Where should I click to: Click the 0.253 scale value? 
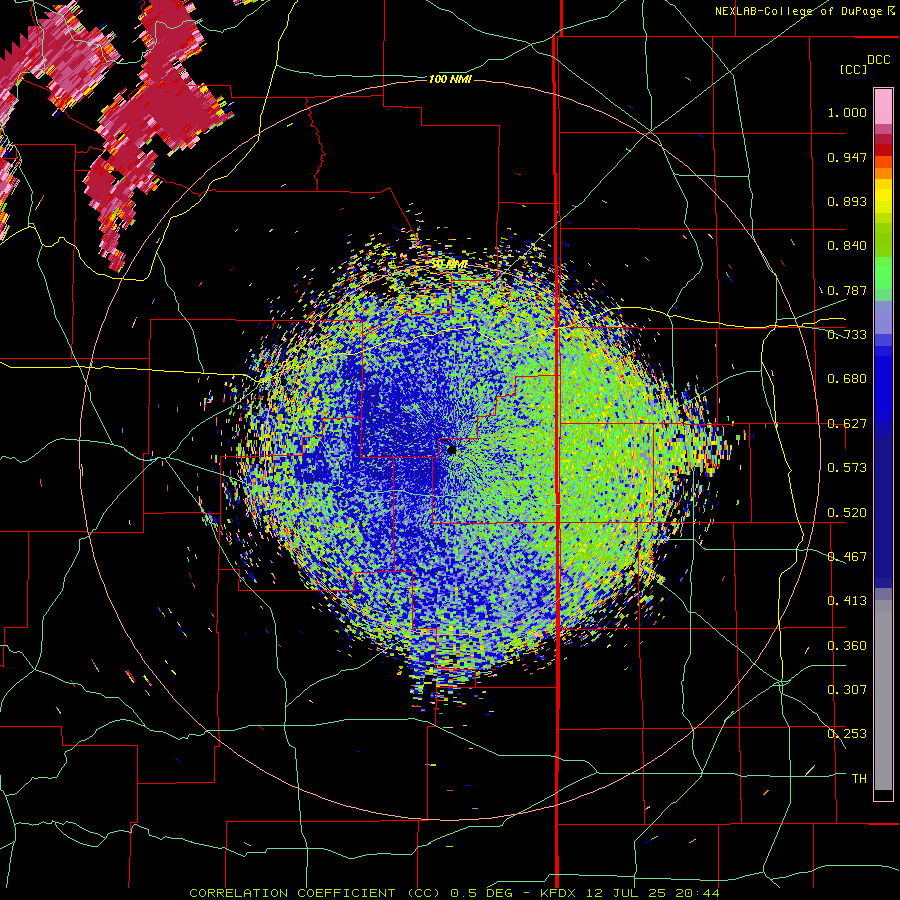pyautogui.click(x=847, y=734)
